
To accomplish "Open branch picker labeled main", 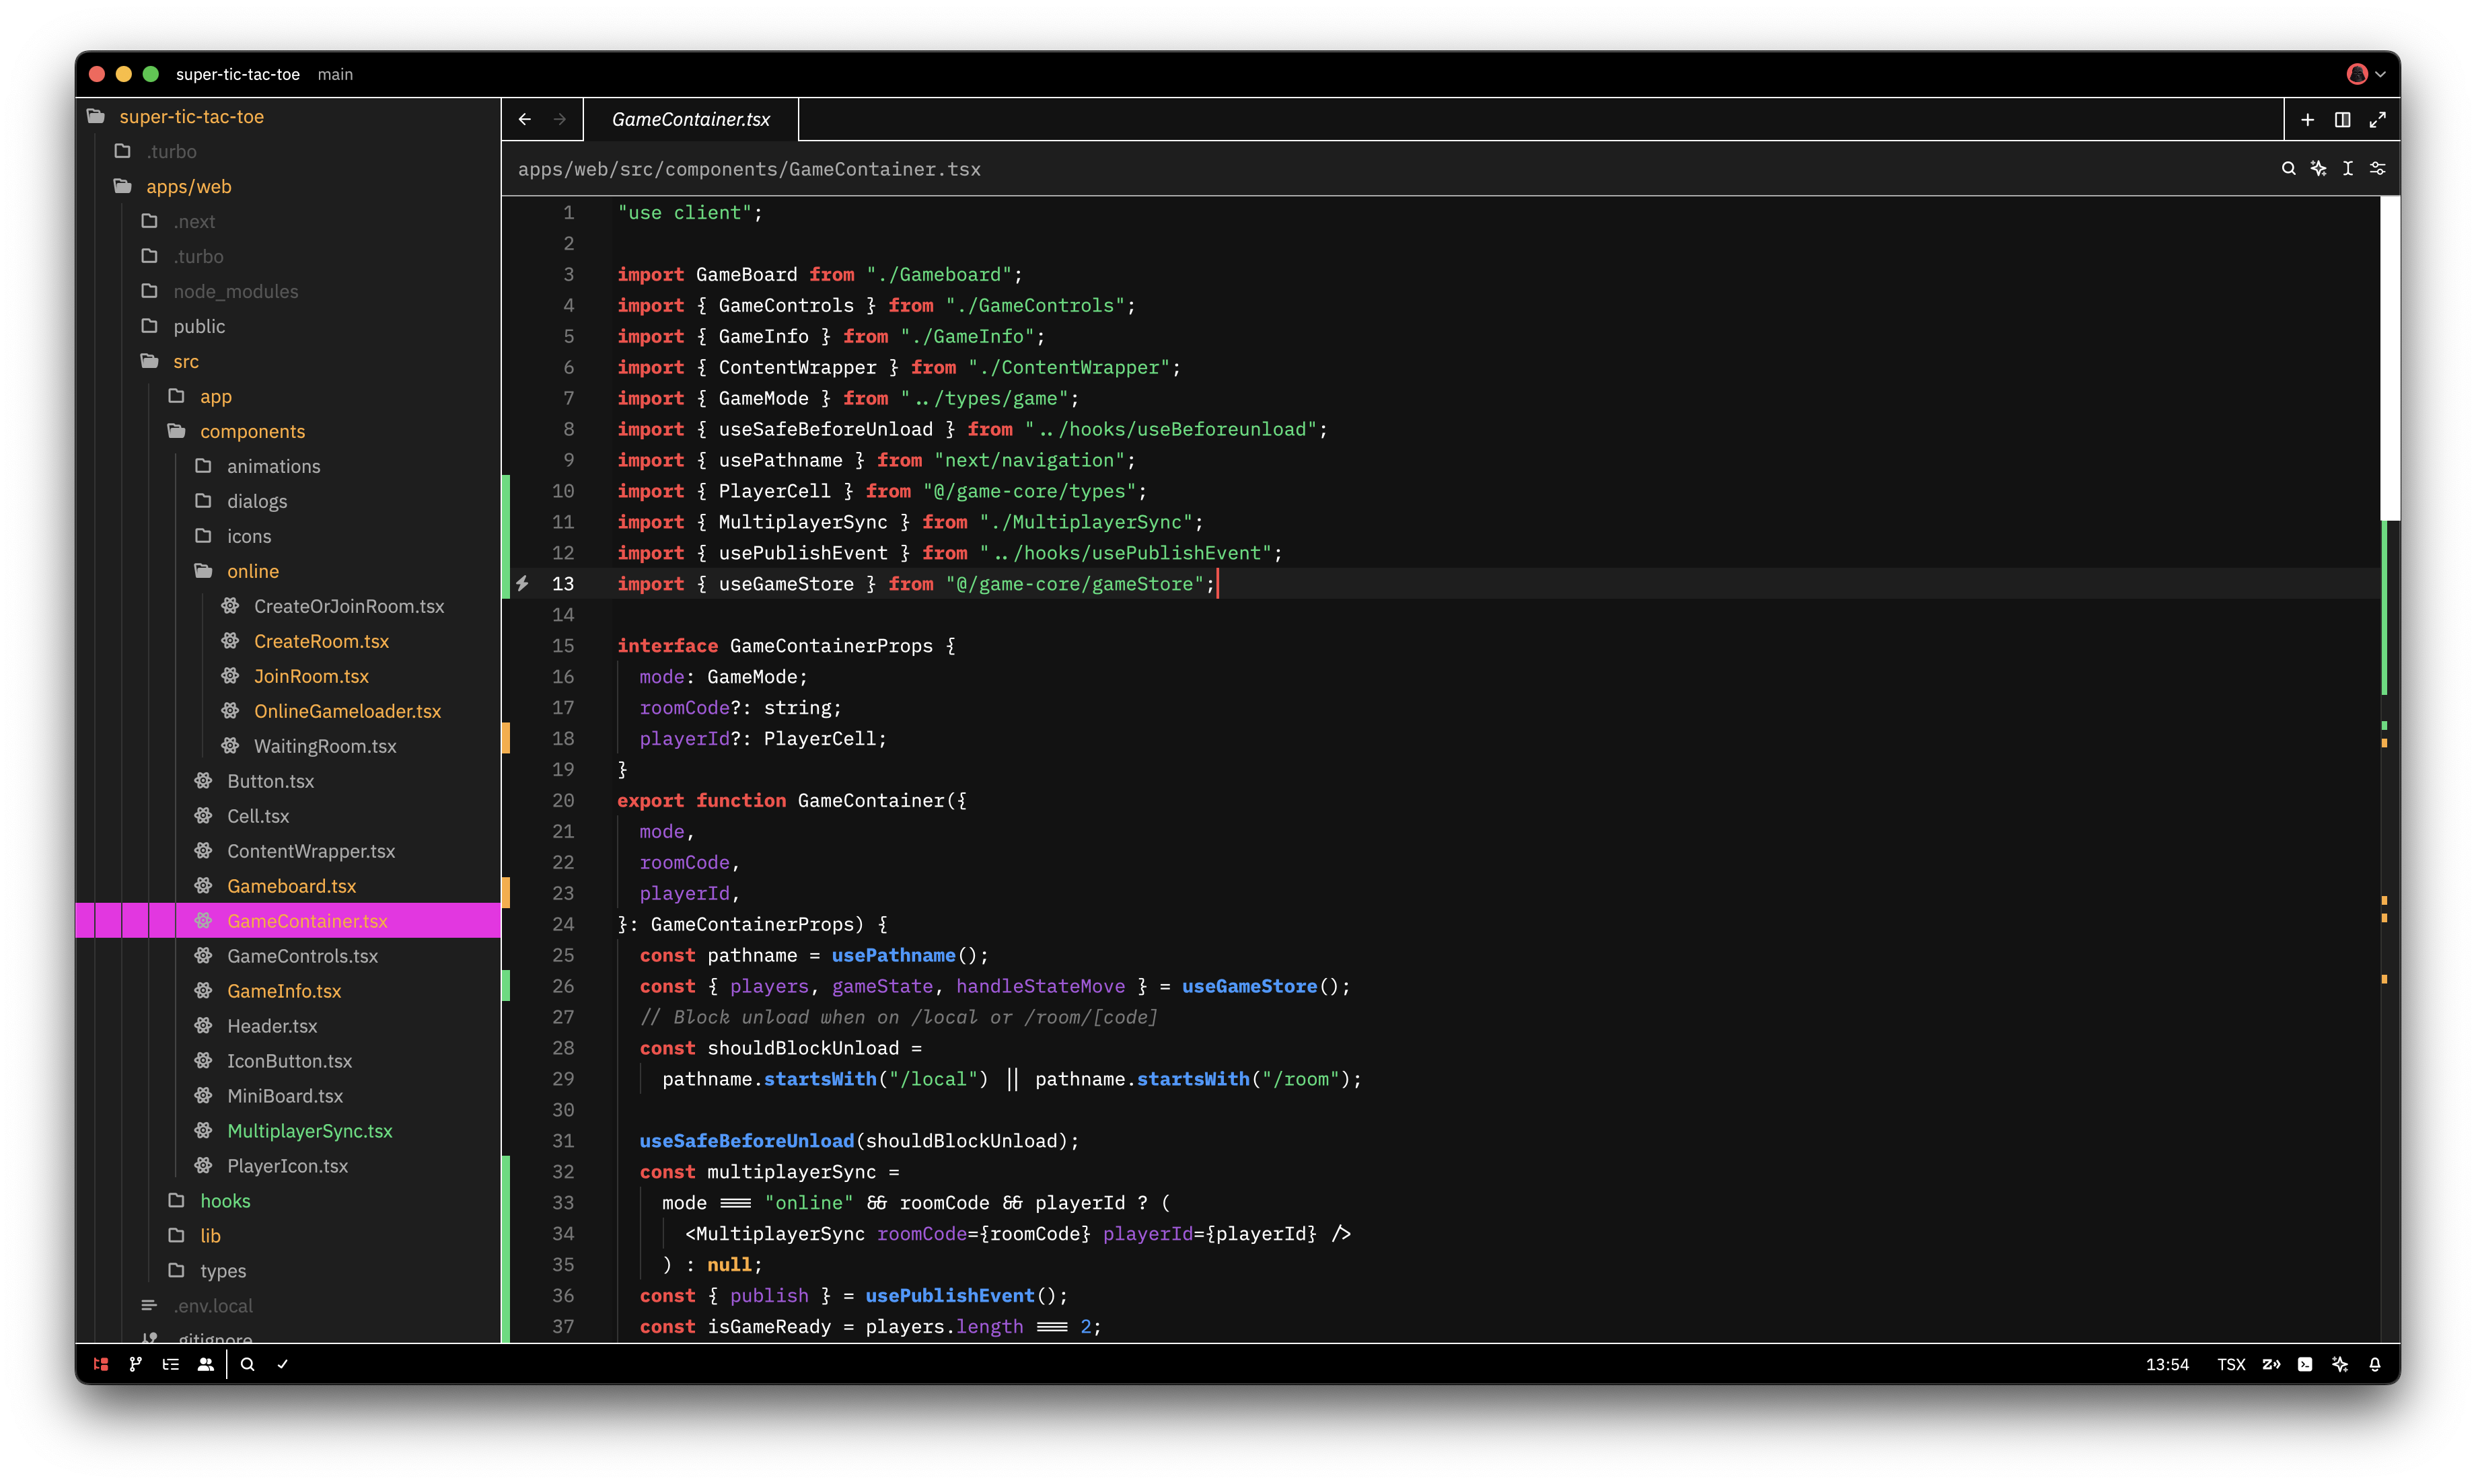I will pos(335,74).
